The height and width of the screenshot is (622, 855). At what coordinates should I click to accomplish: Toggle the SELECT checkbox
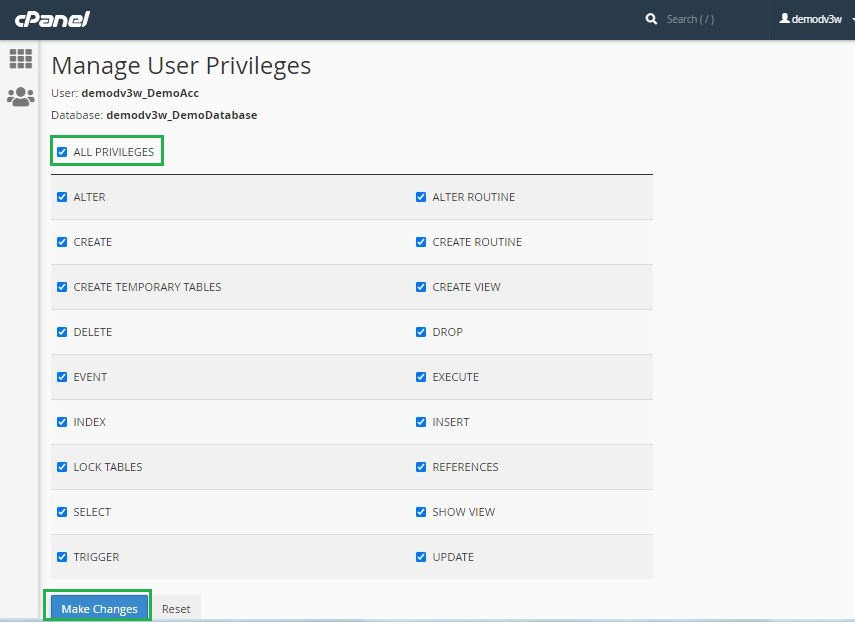tap(62, 512)
